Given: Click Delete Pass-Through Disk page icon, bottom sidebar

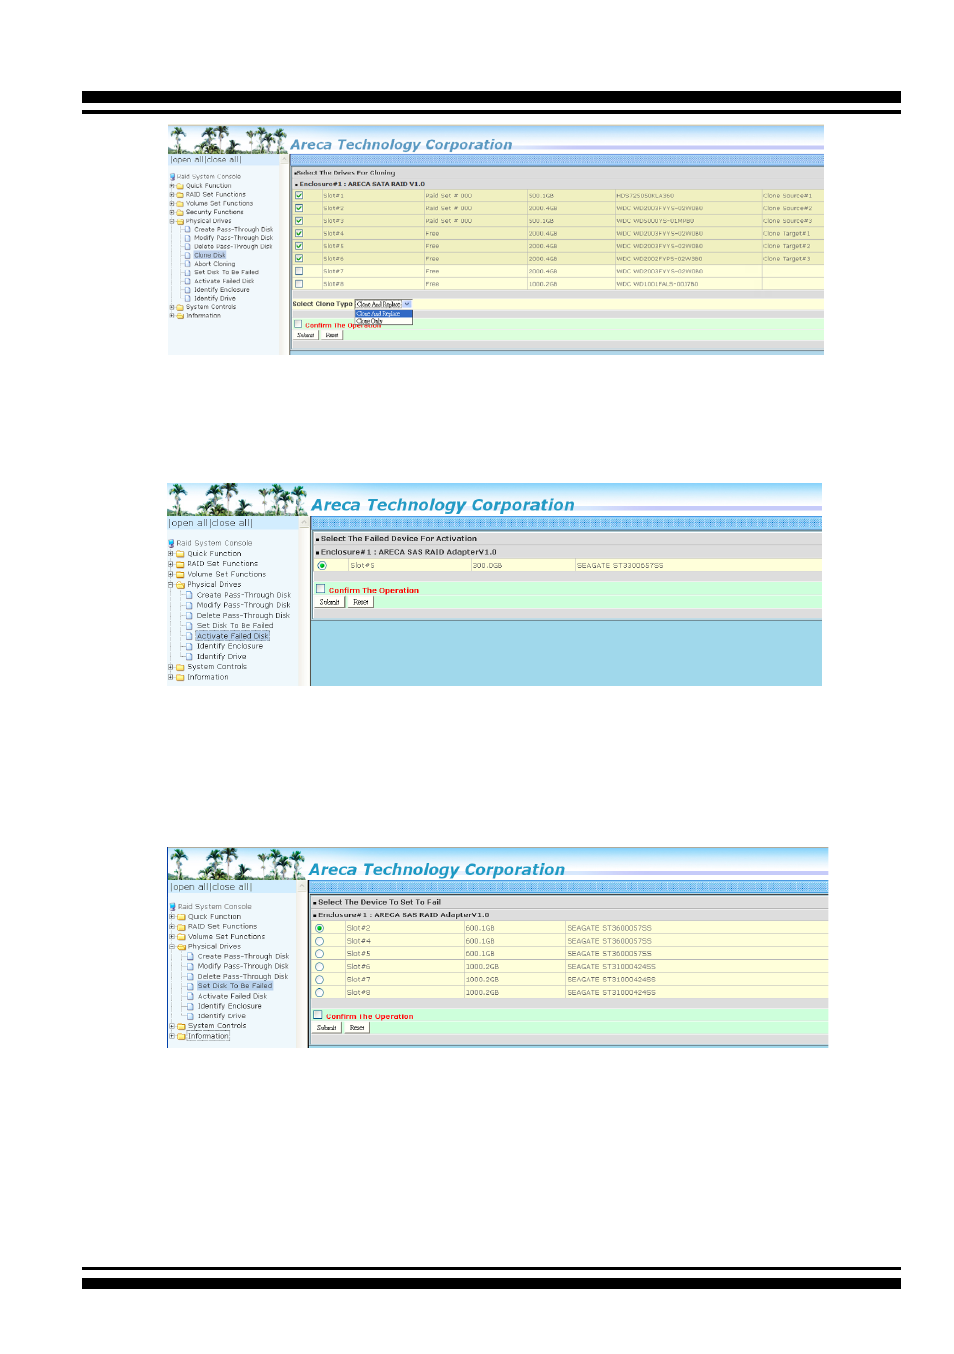Looking at the screenshot, I should pos(191,976).
